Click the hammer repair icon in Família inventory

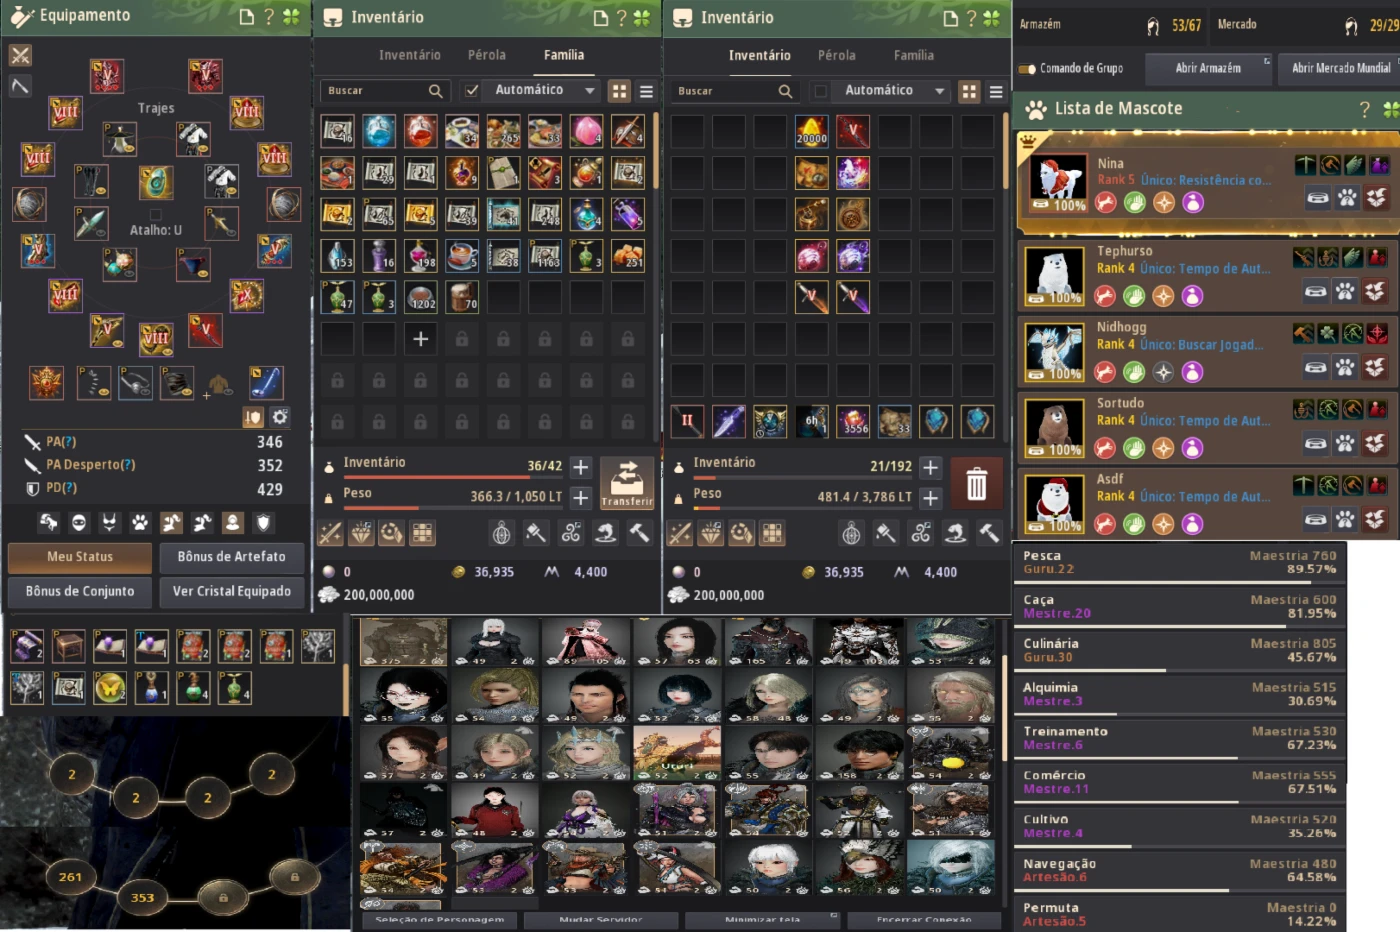pos(638,534)
